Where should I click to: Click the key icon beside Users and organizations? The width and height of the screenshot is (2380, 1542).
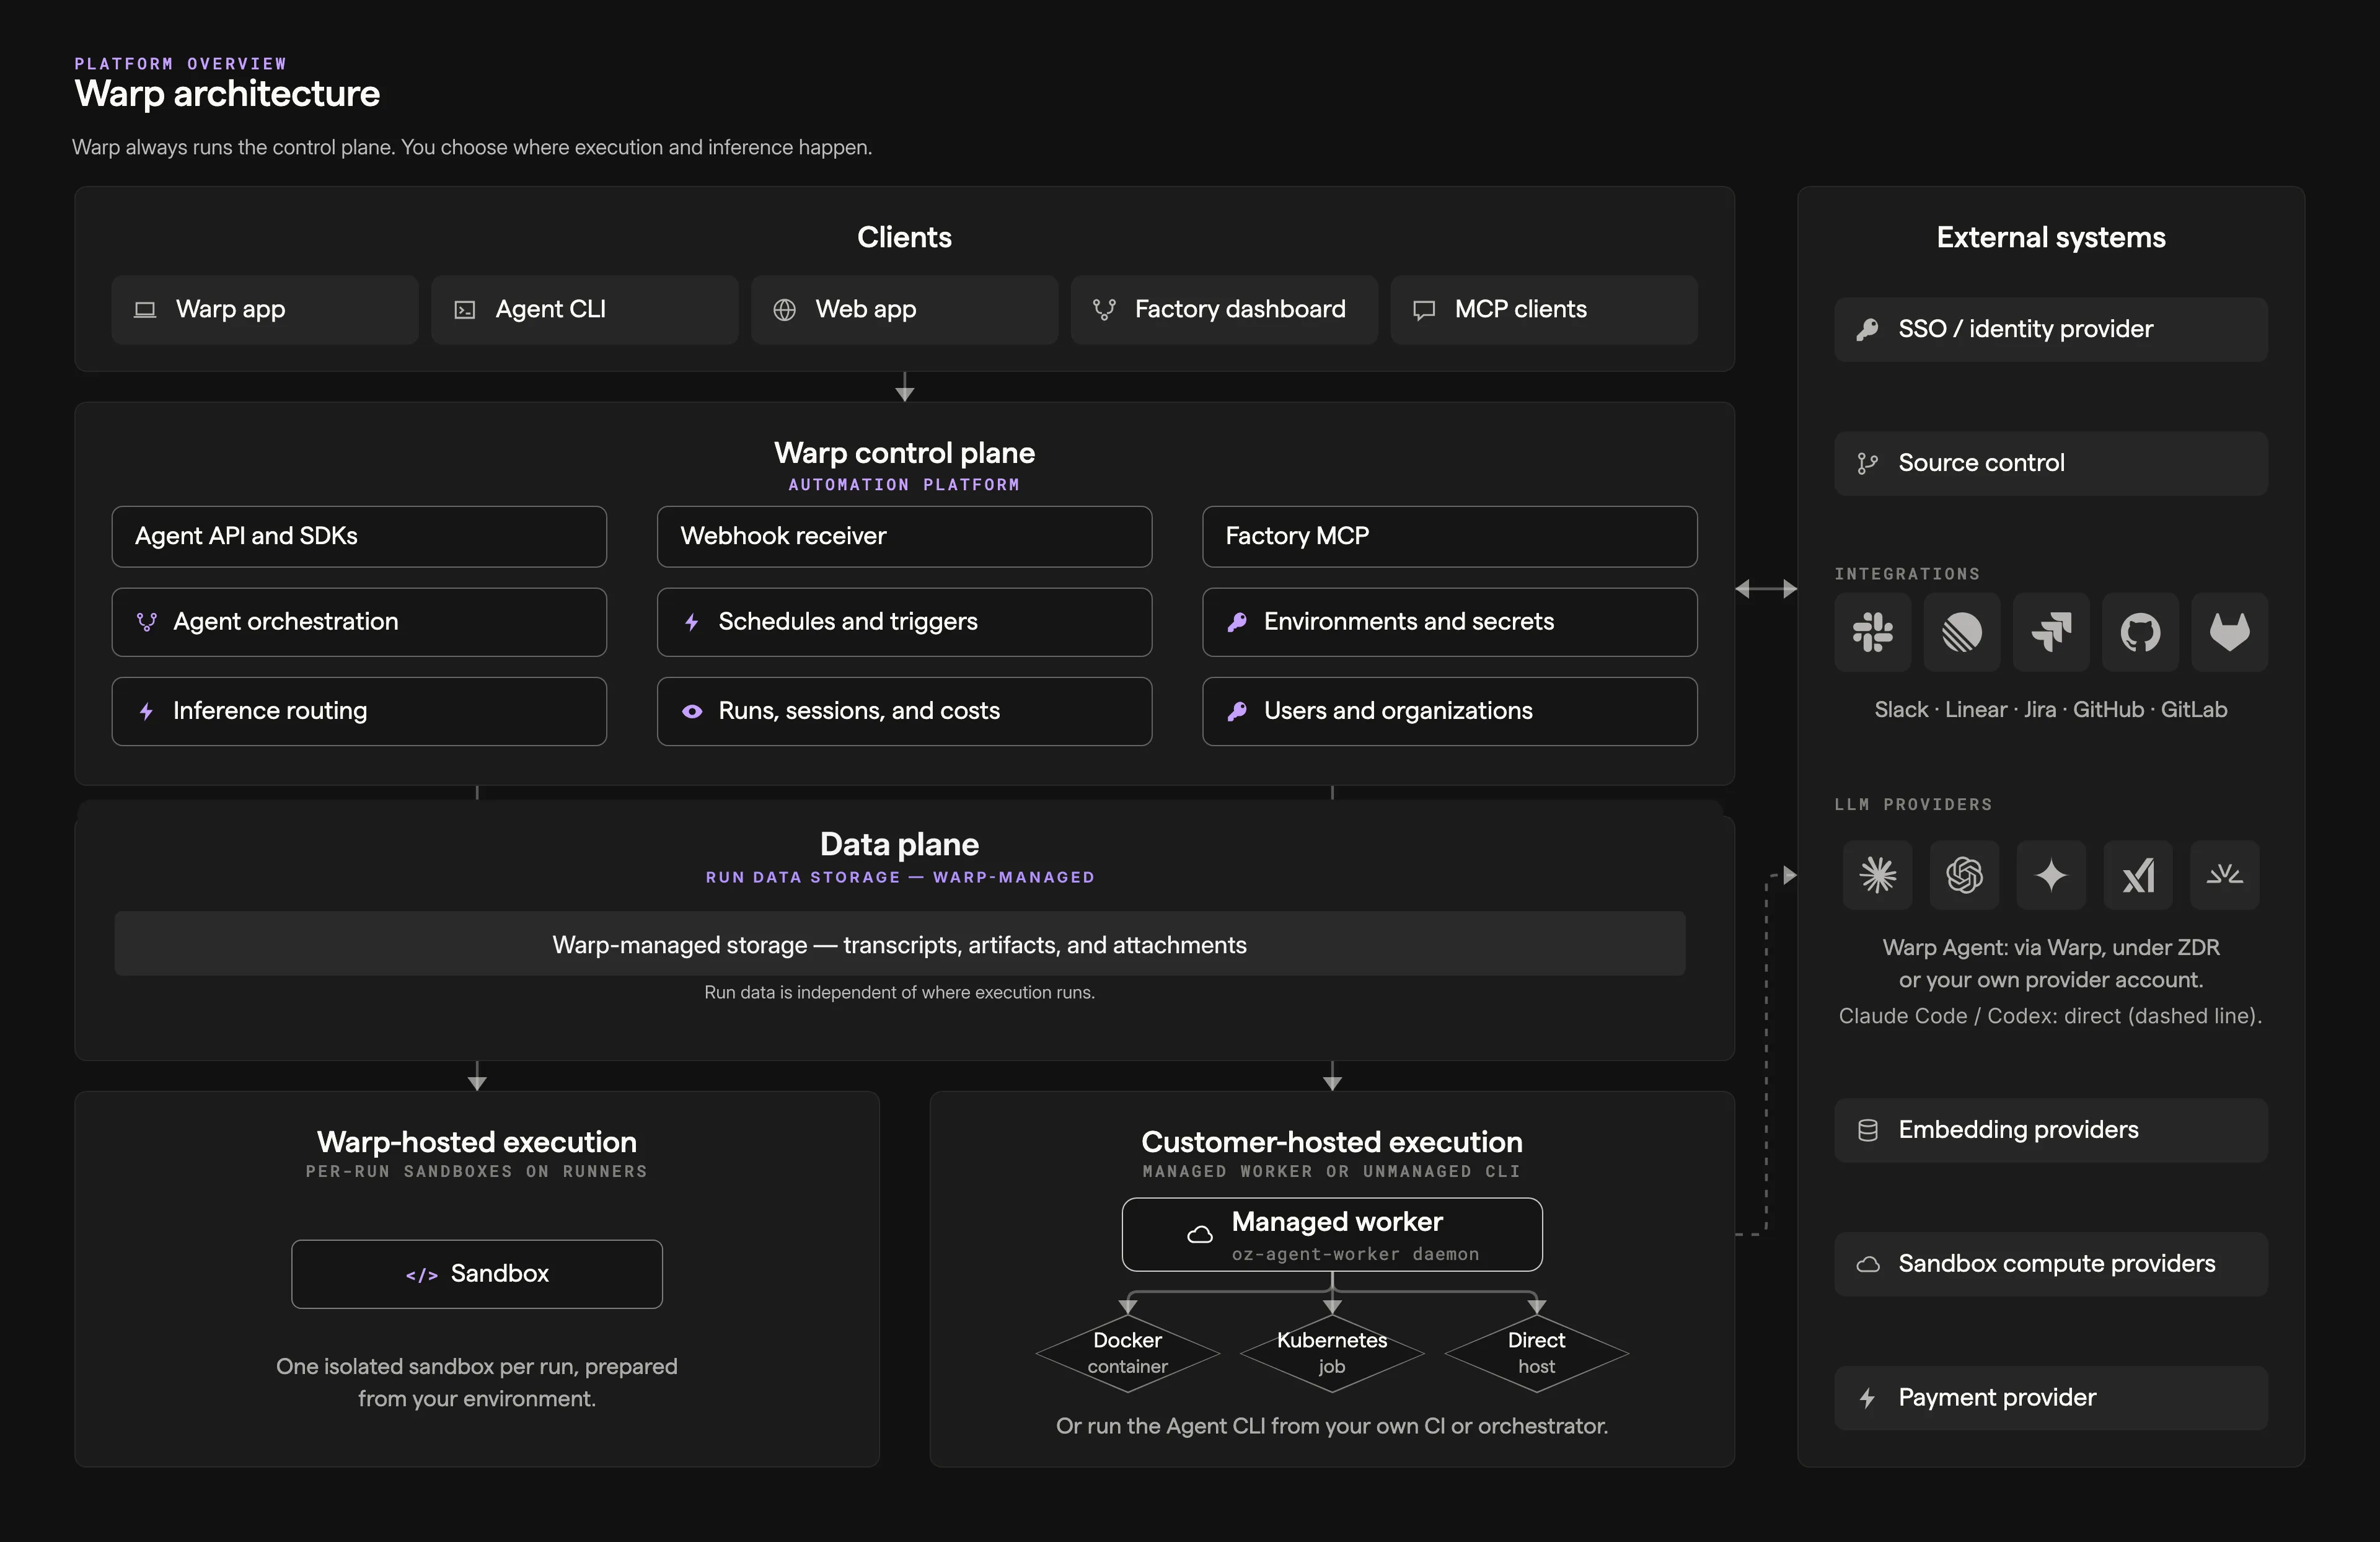point(1237,711)
